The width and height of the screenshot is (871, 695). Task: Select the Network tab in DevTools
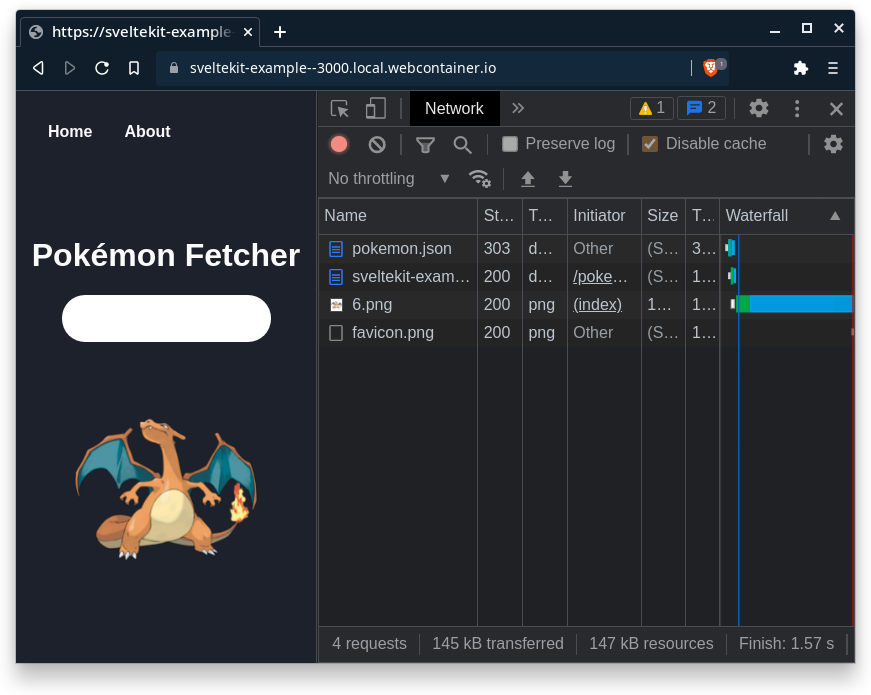454,108
